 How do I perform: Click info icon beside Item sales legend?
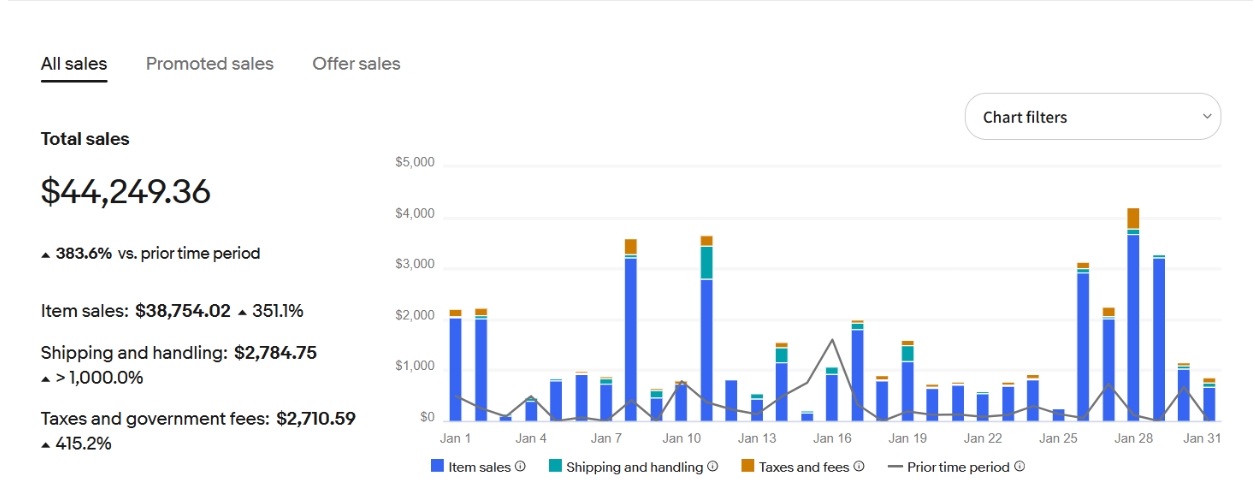(520, 466)
